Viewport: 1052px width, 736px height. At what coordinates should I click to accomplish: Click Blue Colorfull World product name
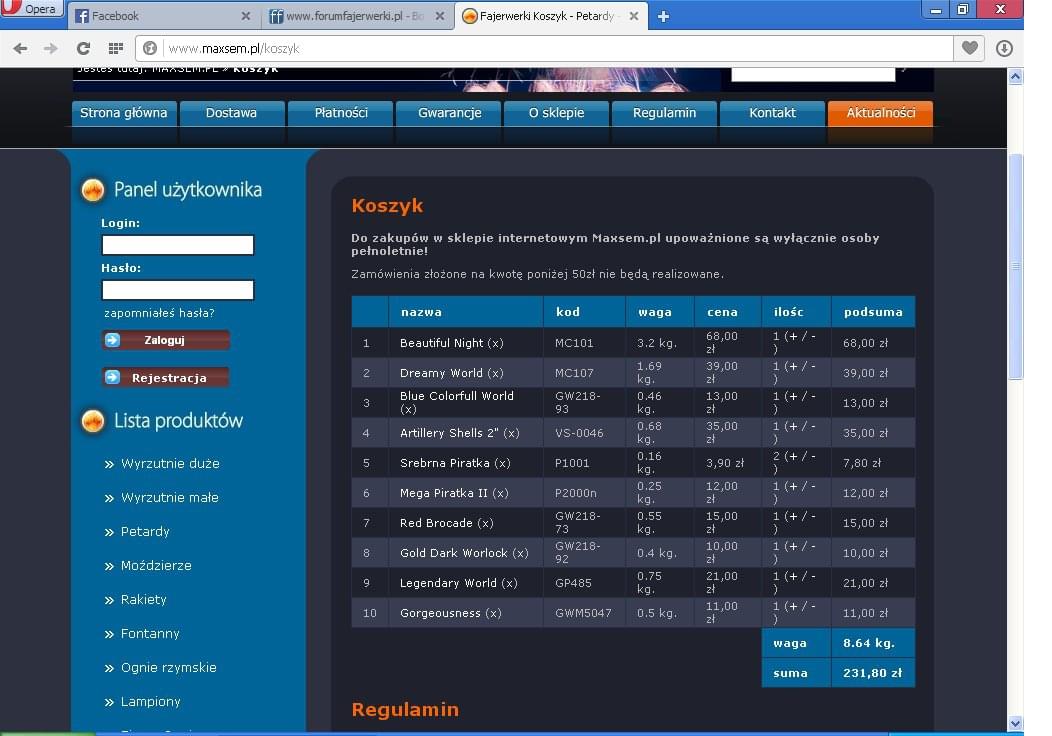pyautogui.click(x=456, y=396)
